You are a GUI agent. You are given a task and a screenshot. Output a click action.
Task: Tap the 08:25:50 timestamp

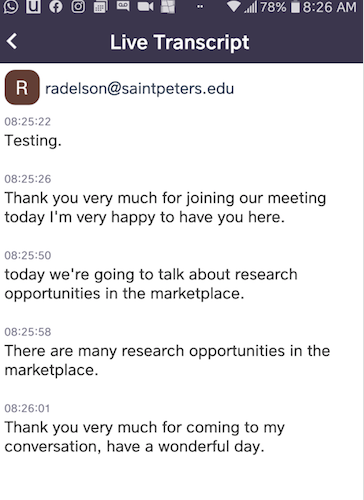click(28, 256)
